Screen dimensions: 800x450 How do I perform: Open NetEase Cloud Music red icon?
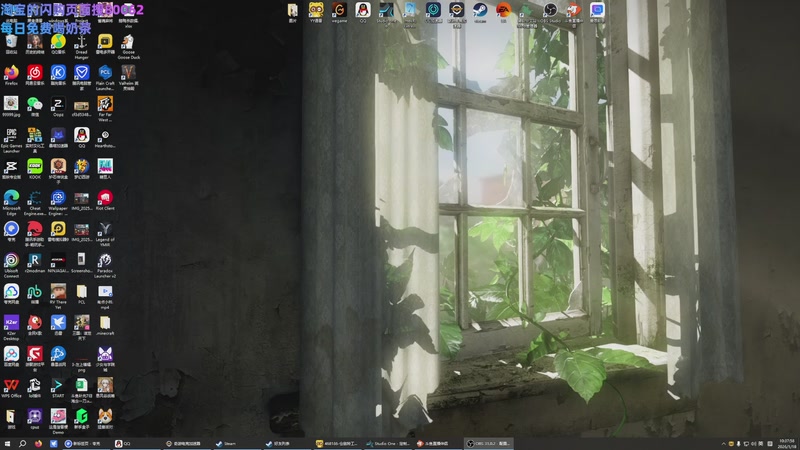(x=35, y=75)
